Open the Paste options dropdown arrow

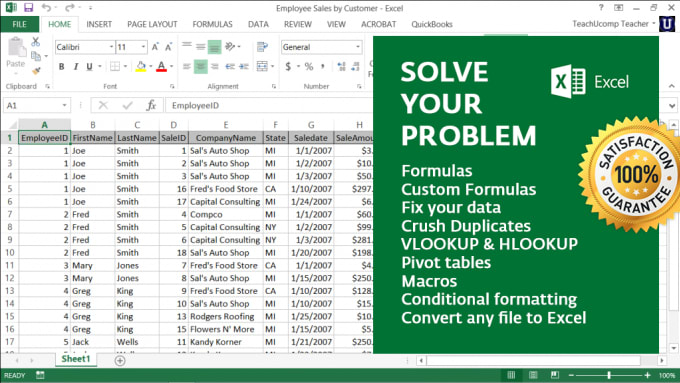(x=16, y=73)
